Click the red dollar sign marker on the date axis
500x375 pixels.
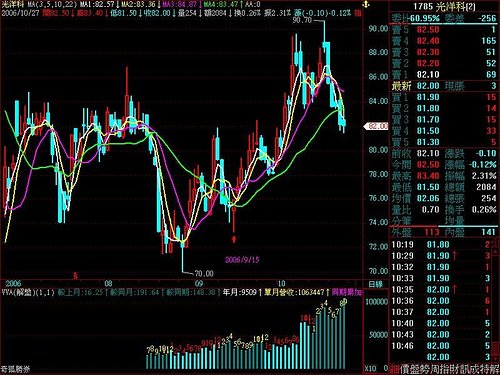point(76,276)
